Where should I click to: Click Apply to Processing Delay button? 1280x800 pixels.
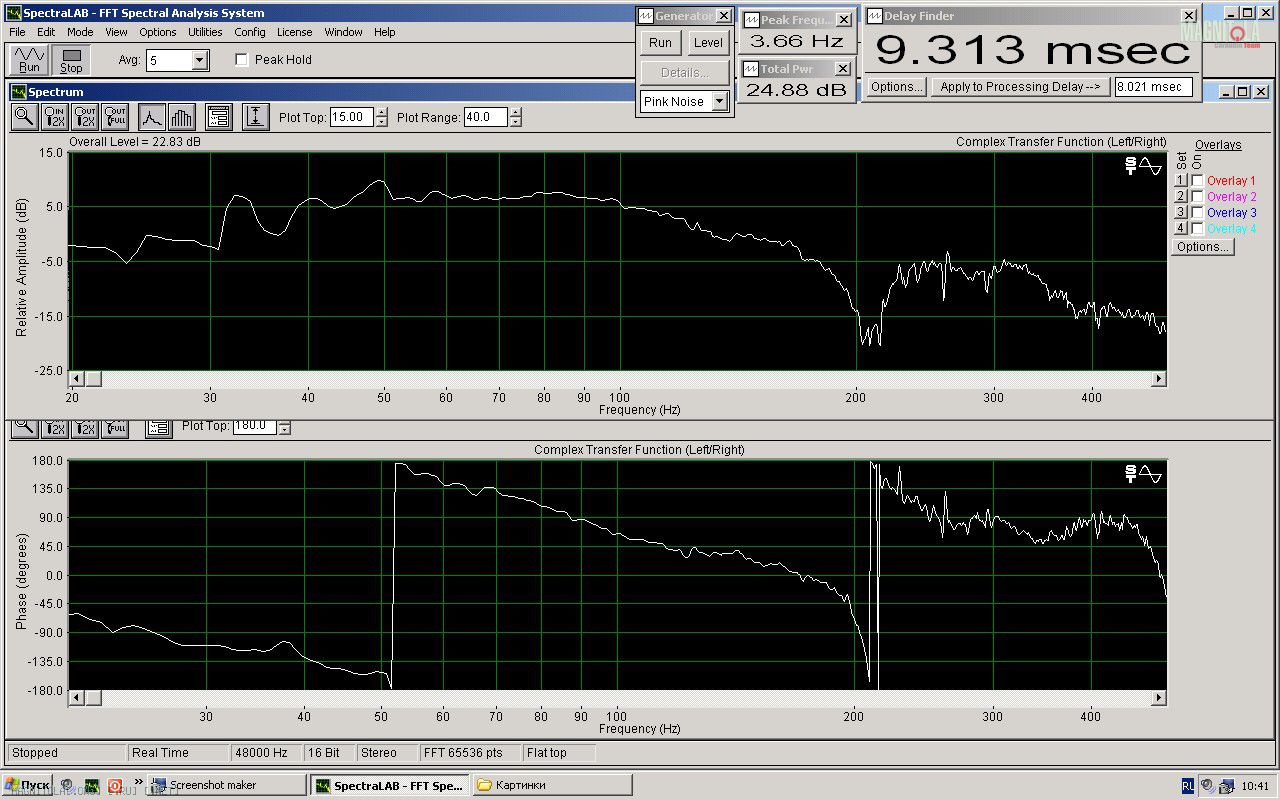coord(1019,87)
